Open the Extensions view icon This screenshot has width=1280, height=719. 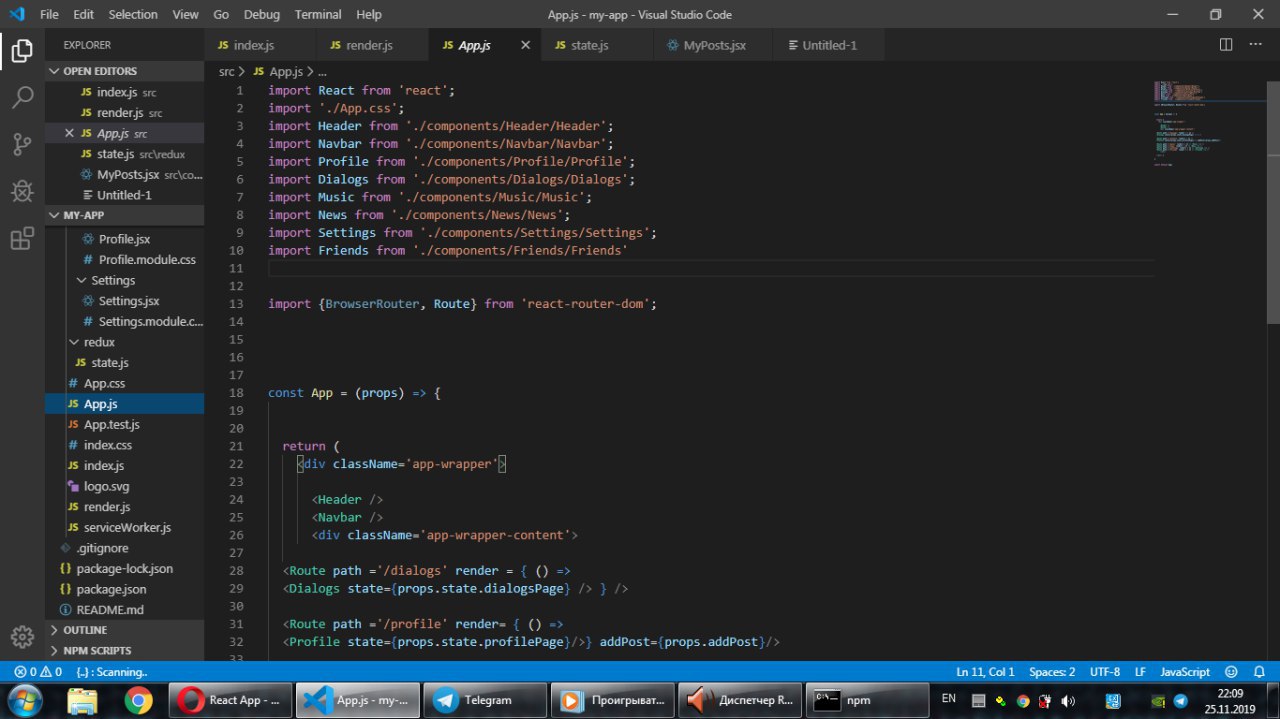(x=22, y=238)
